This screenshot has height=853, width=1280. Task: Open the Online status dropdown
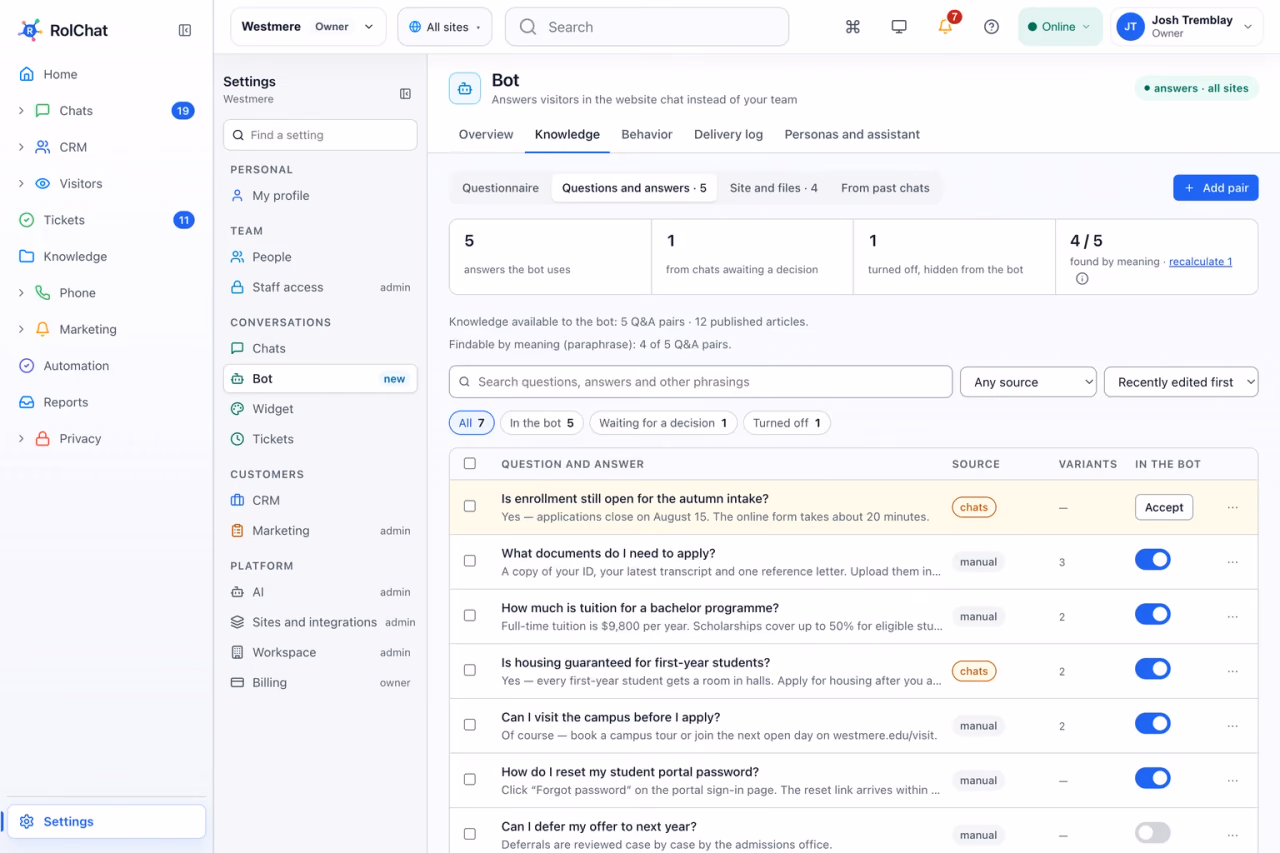tap(1060, 27)
